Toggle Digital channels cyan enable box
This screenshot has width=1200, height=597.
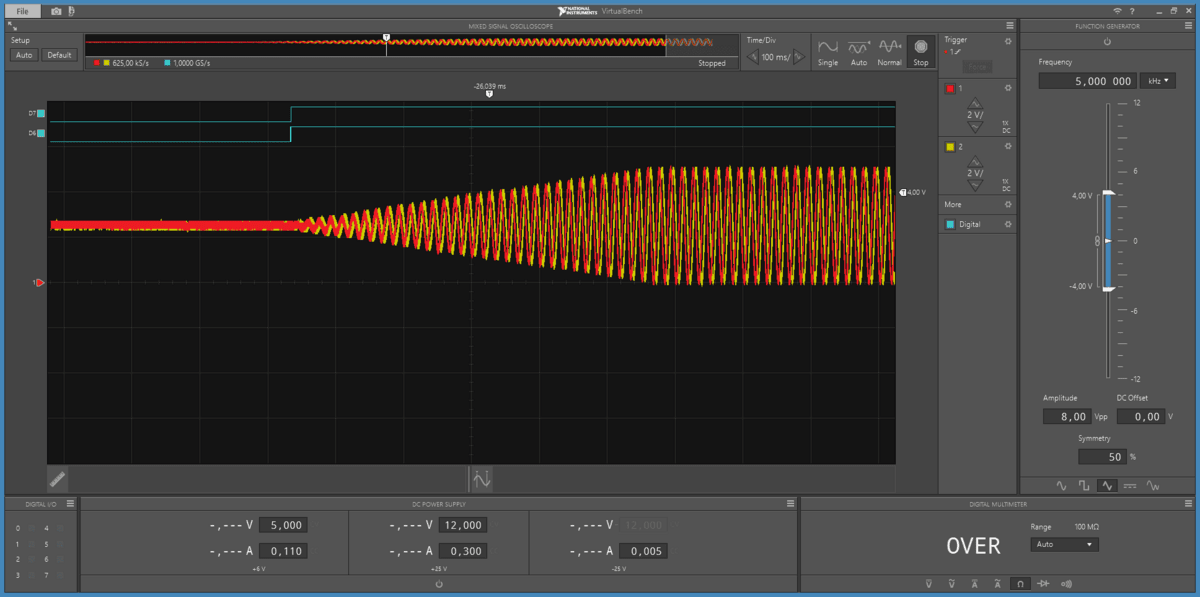click(x=951, y=225)
